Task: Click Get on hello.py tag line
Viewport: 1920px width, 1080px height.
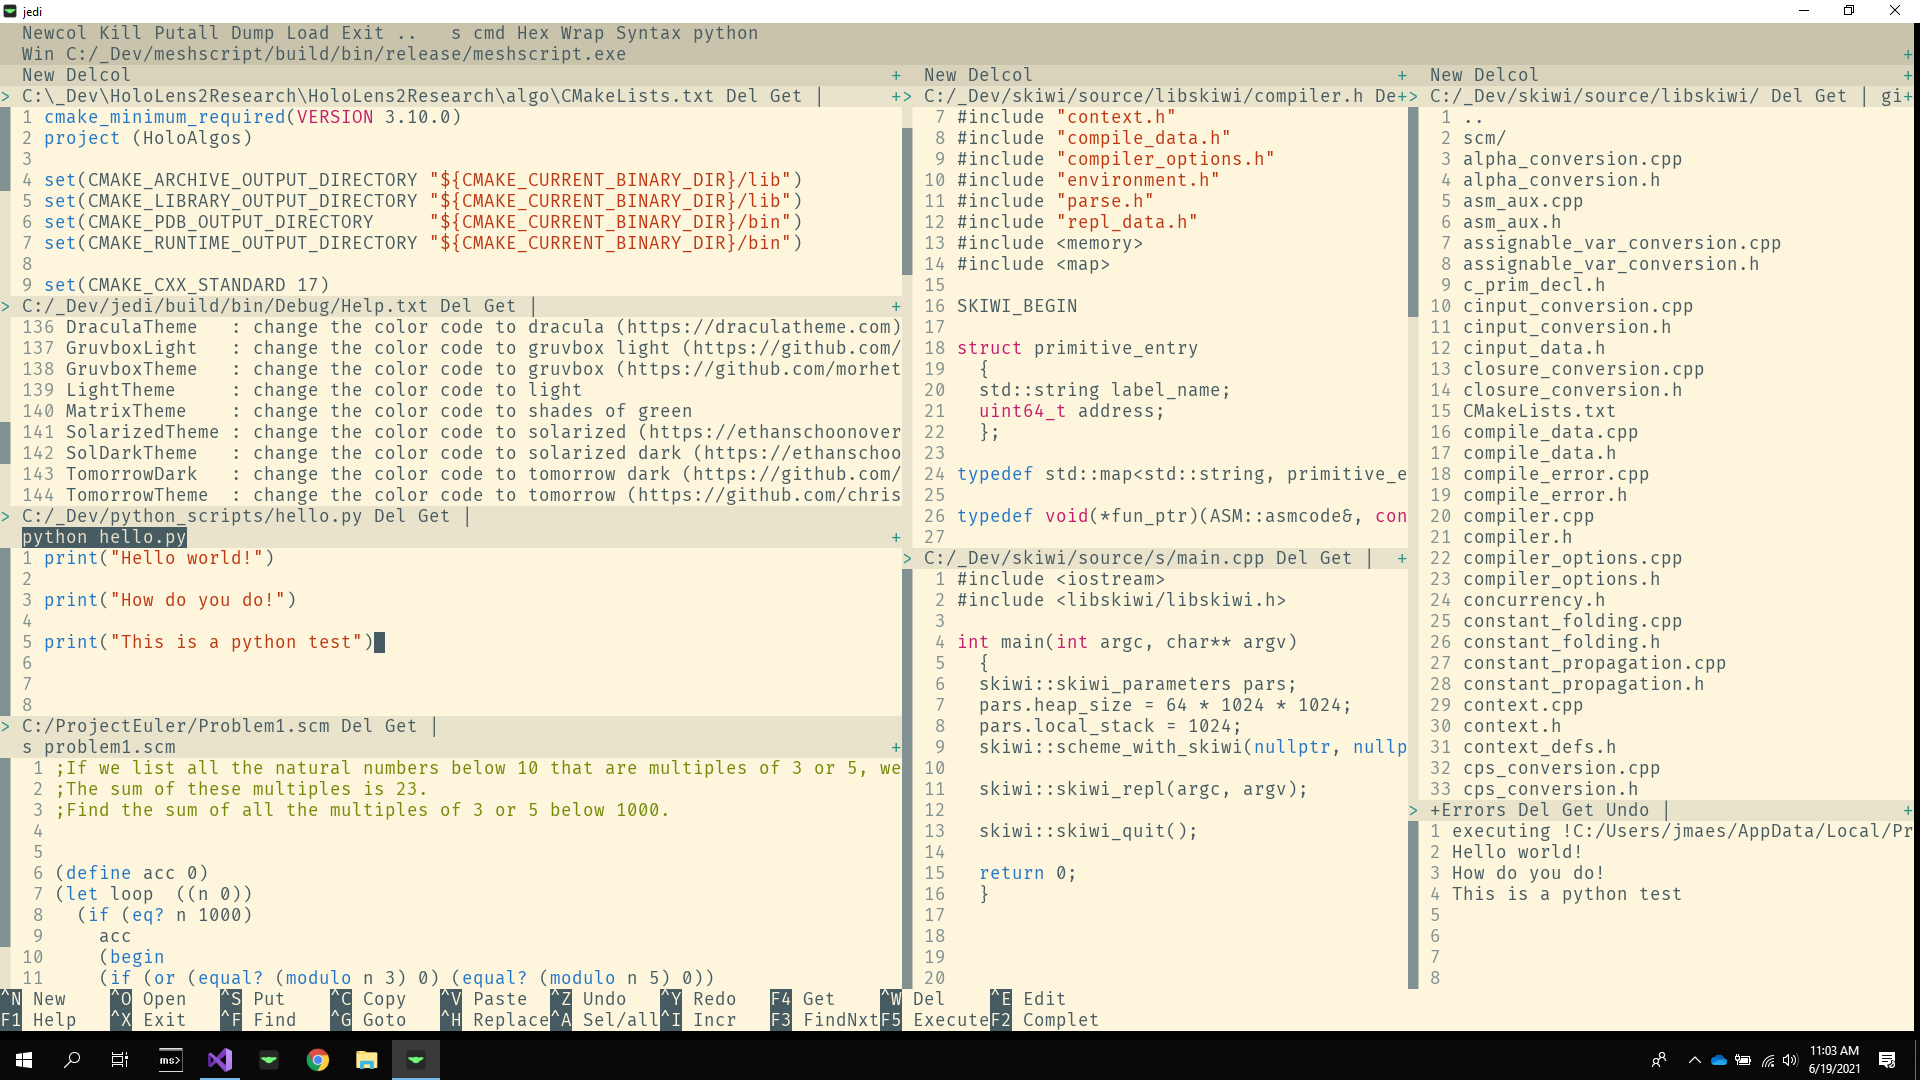Action: coord(433,516)
